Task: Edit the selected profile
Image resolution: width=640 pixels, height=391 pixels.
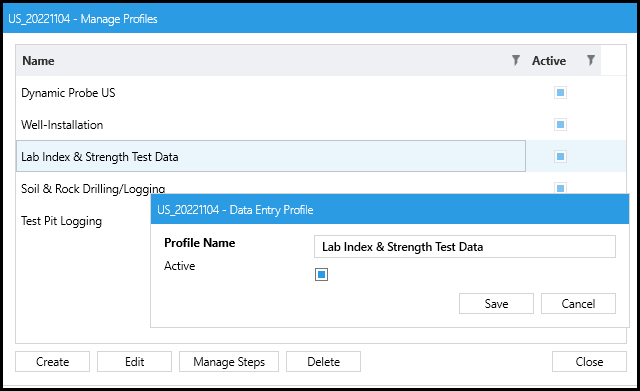Action: point(134,362)
